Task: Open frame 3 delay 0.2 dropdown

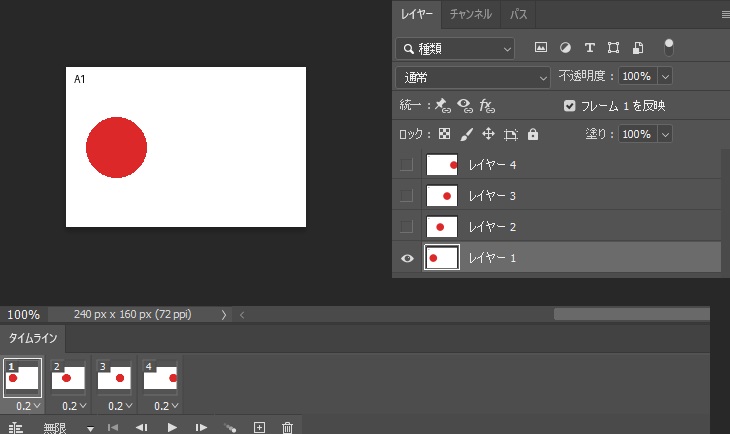Action: tap(120, 406)
